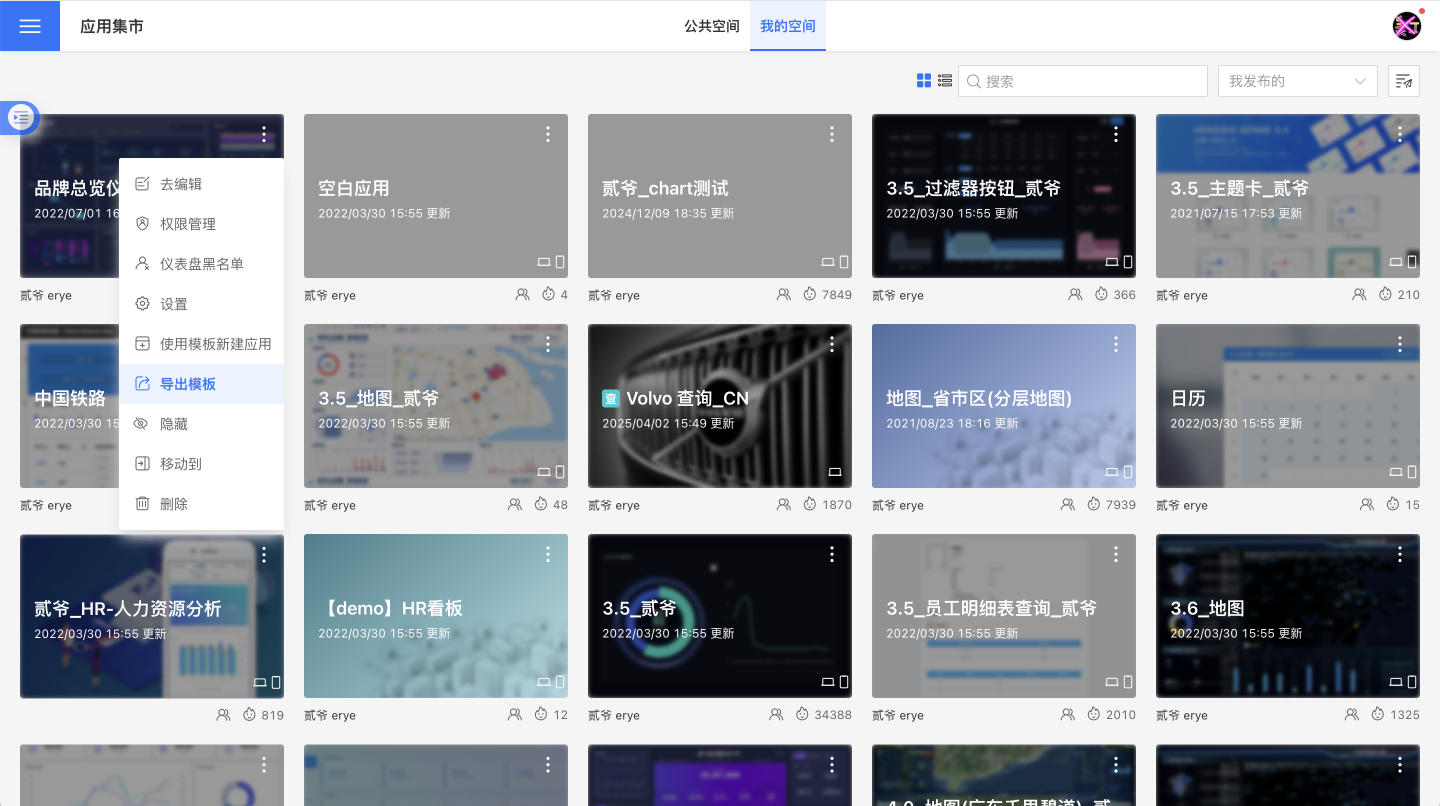Open more options on Volvo 查询_CN card

pyautogui.click(x=832, y=344)
